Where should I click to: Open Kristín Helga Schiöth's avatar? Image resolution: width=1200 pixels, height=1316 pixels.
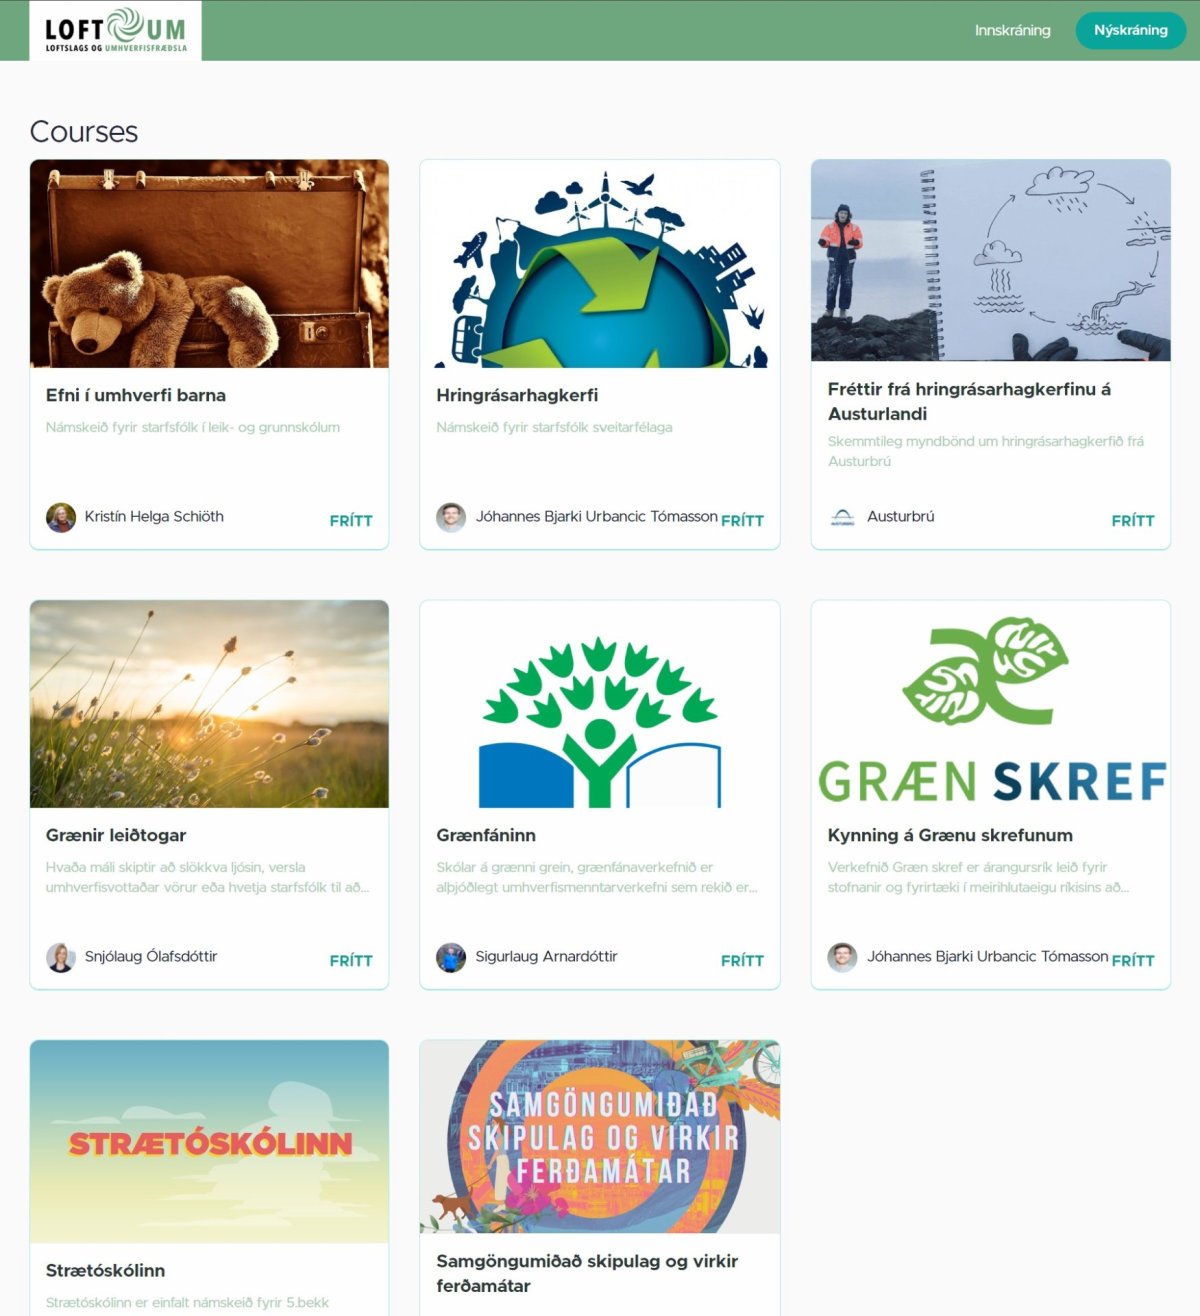point(61,517)
